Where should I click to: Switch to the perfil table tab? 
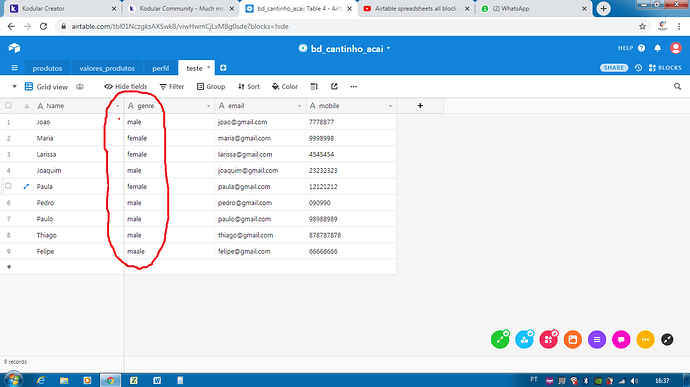coord(161,68)
